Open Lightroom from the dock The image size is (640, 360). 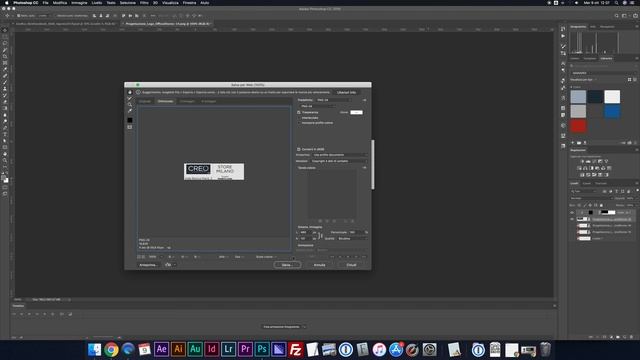click(228, 349)
